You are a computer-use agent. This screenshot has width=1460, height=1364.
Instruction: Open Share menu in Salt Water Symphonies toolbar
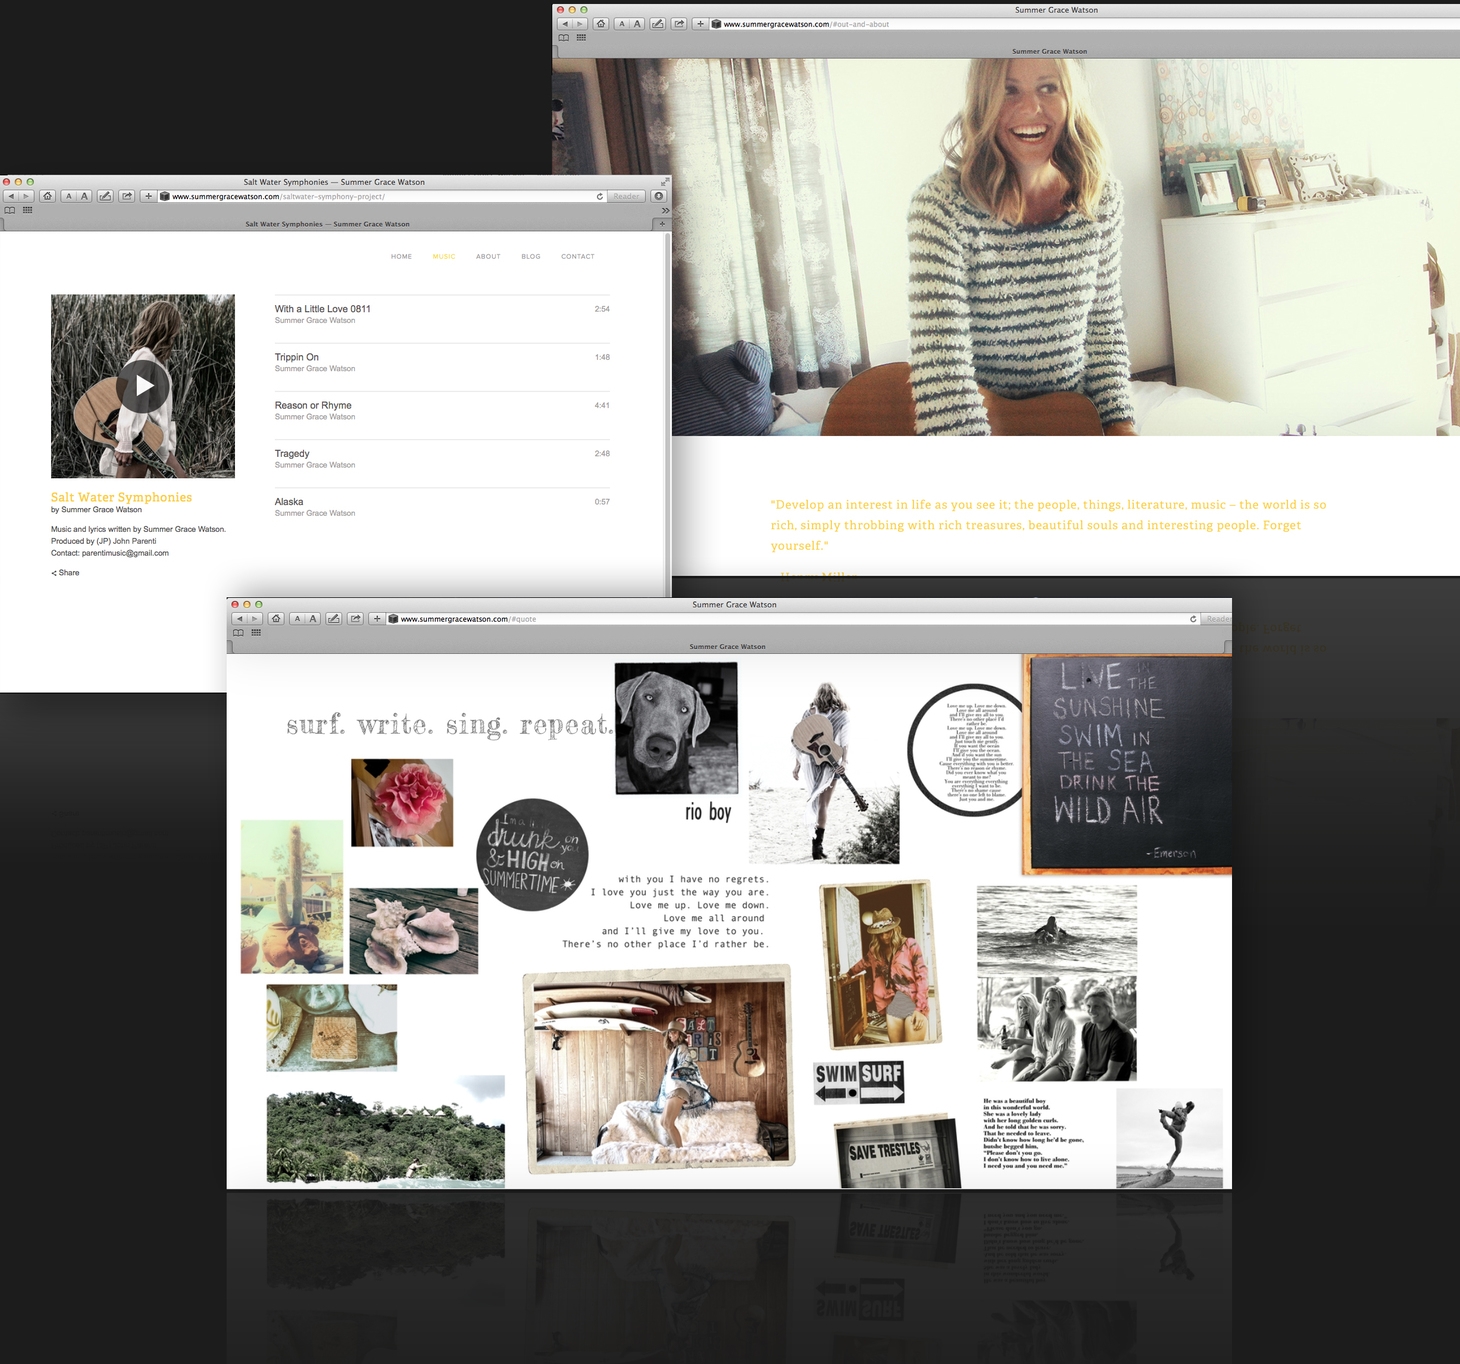127,196
